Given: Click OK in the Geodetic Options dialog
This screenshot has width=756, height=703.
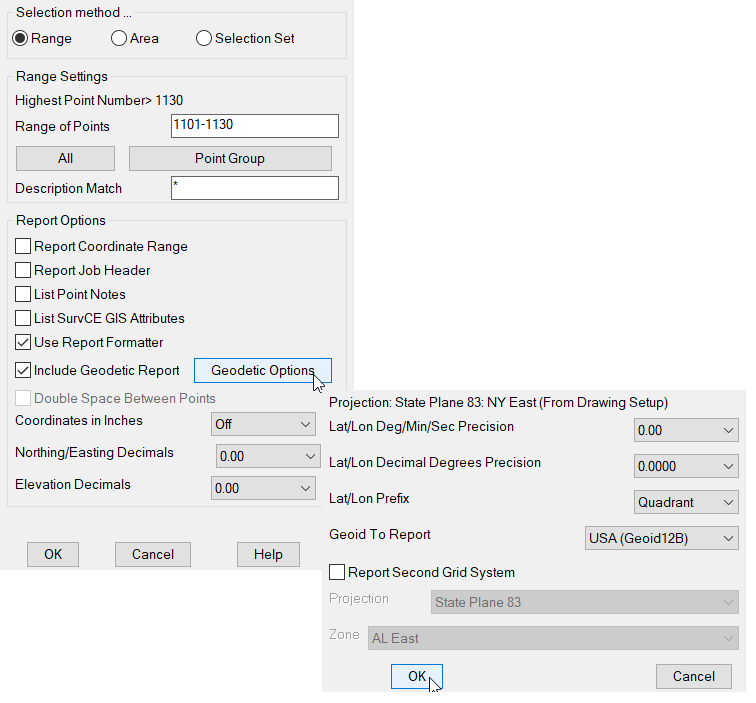Looking at the screenshot, I should (x=417, y=676).
